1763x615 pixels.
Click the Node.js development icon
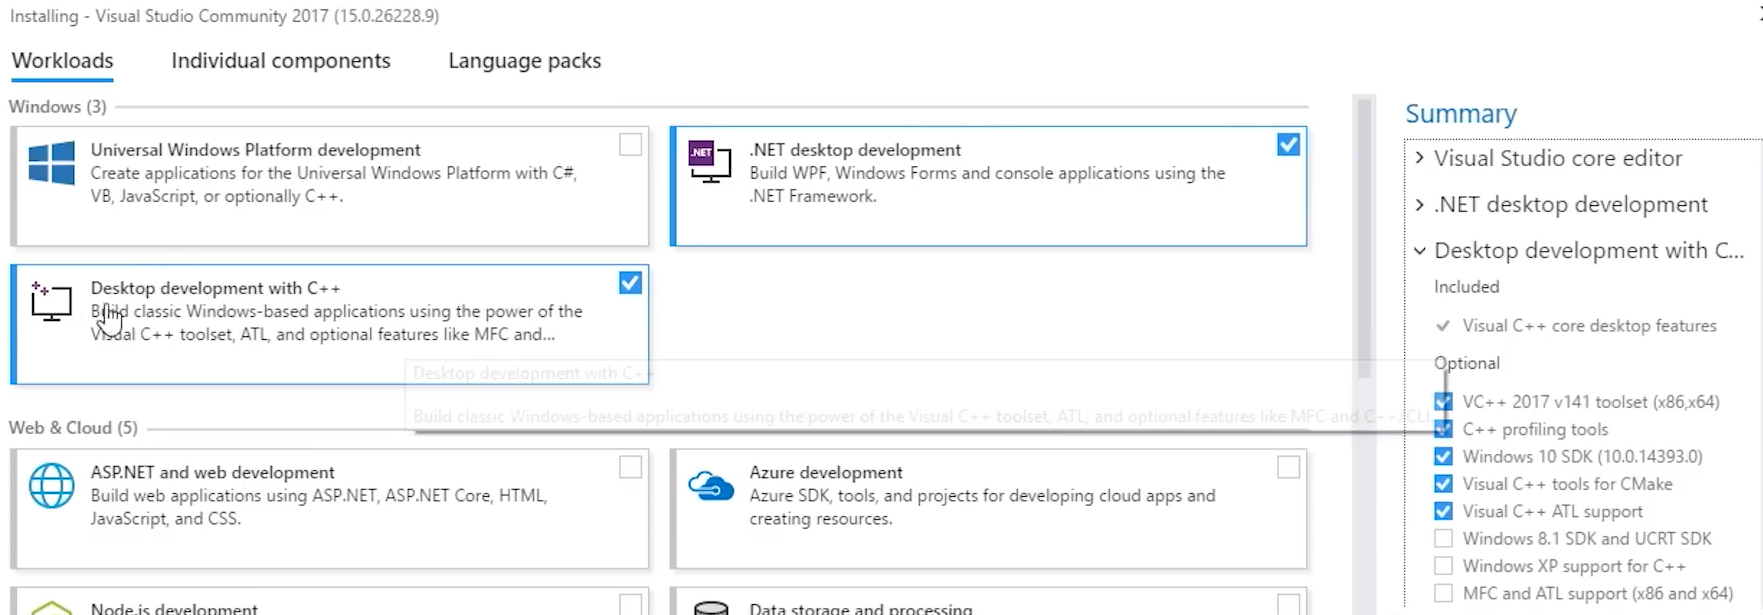(51, 607)
